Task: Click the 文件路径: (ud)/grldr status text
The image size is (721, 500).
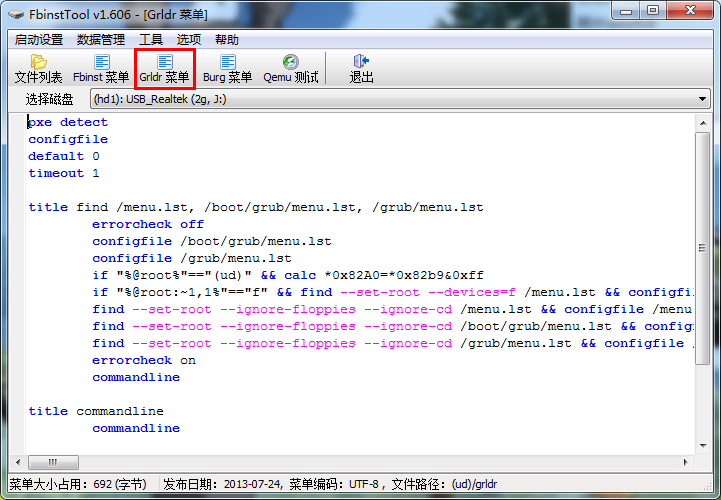Action: pos(444,484)
